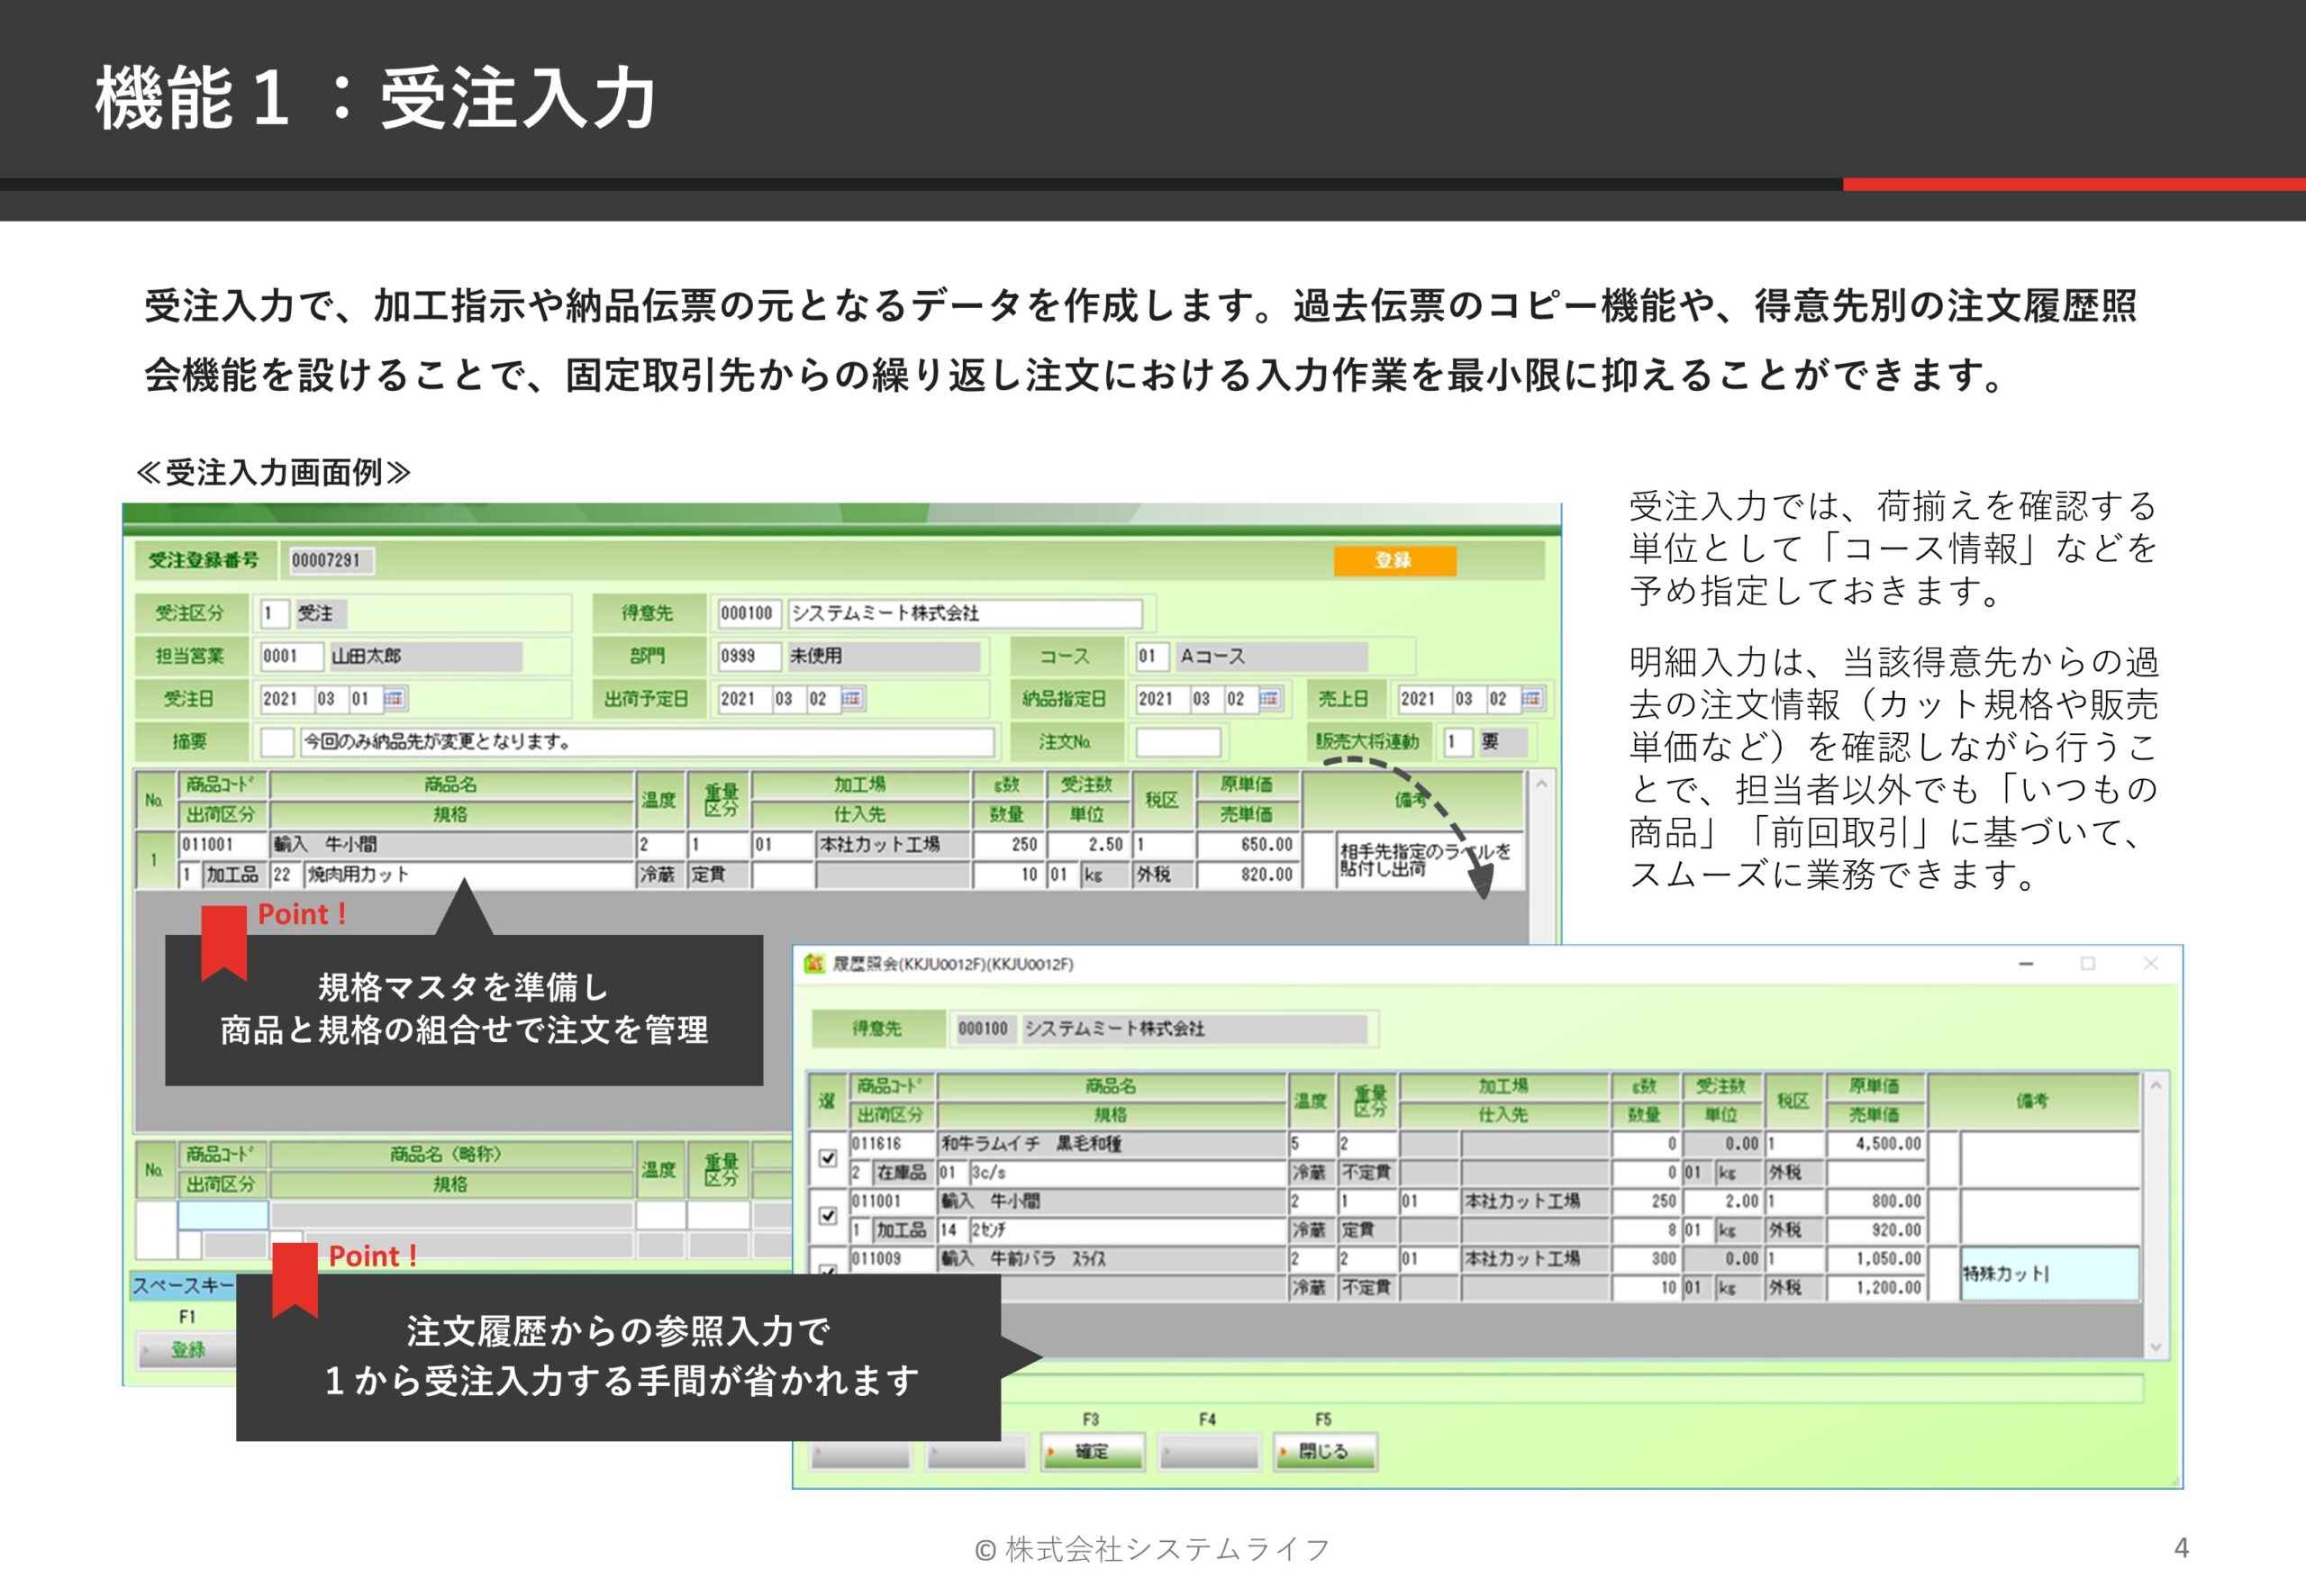Click the 部門 name 未使用
Image resolution: width=2306 pixels, height=1596 pixels.
[883, 656]
